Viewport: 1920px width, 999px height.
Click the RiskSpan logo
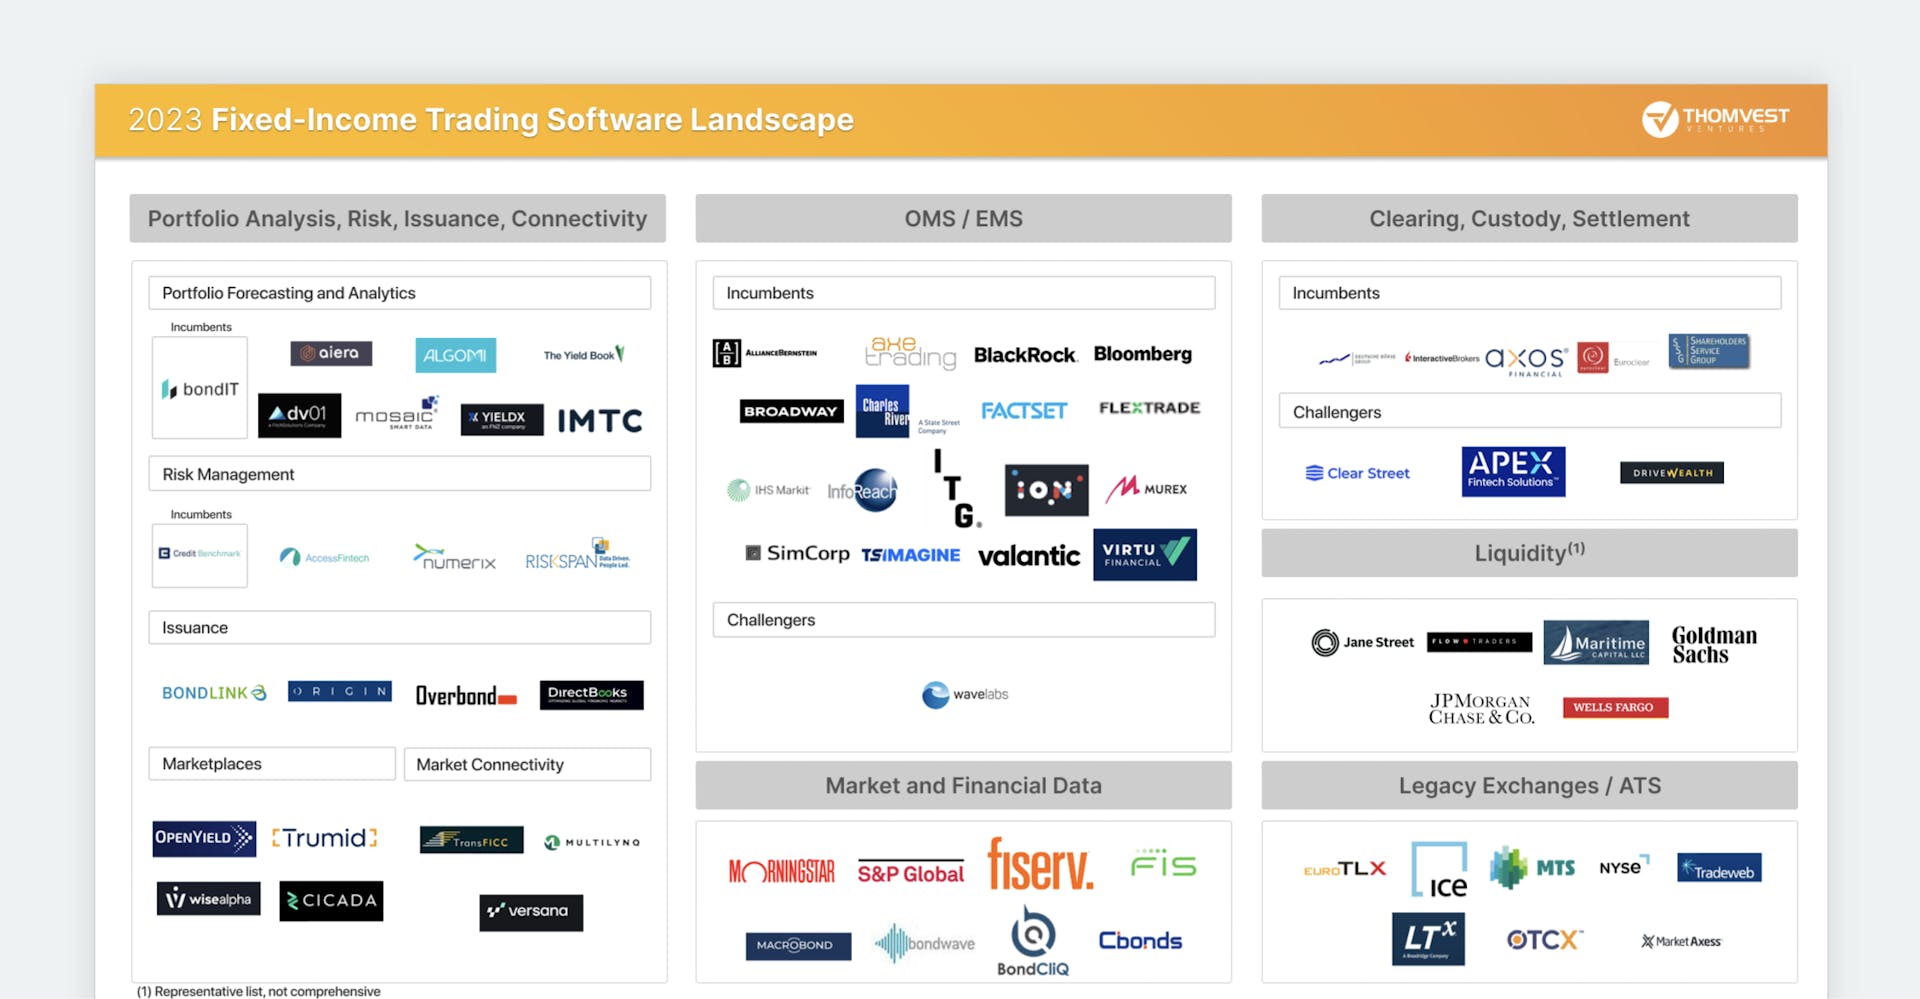(x=578, y=555)
